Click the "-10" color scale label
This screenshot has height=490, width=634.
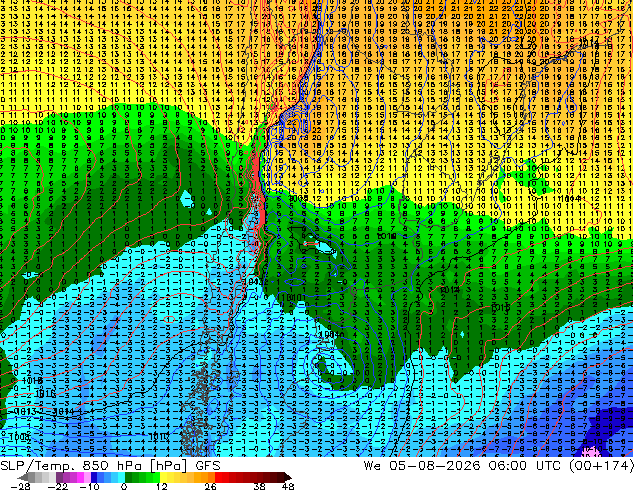(89, 486)
